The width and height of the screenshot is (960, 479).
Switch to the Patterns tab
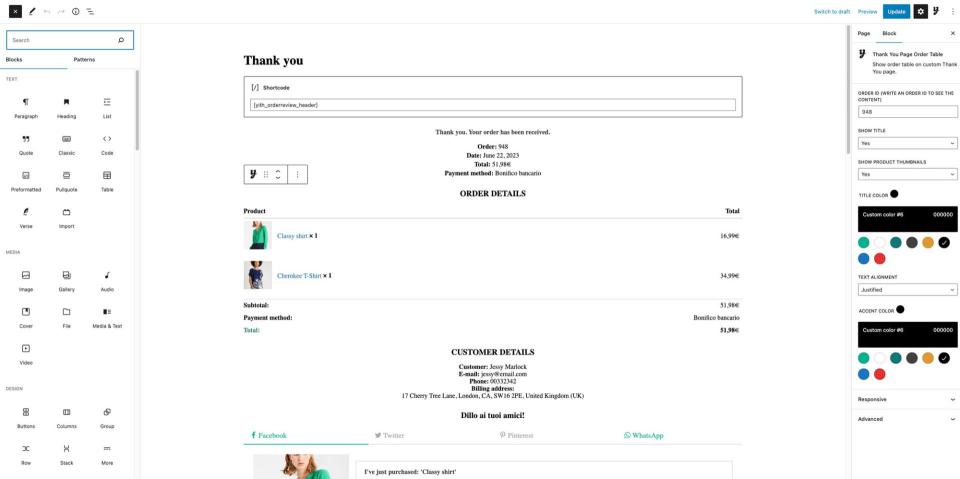pyautogui.click(x=84, y=59)
